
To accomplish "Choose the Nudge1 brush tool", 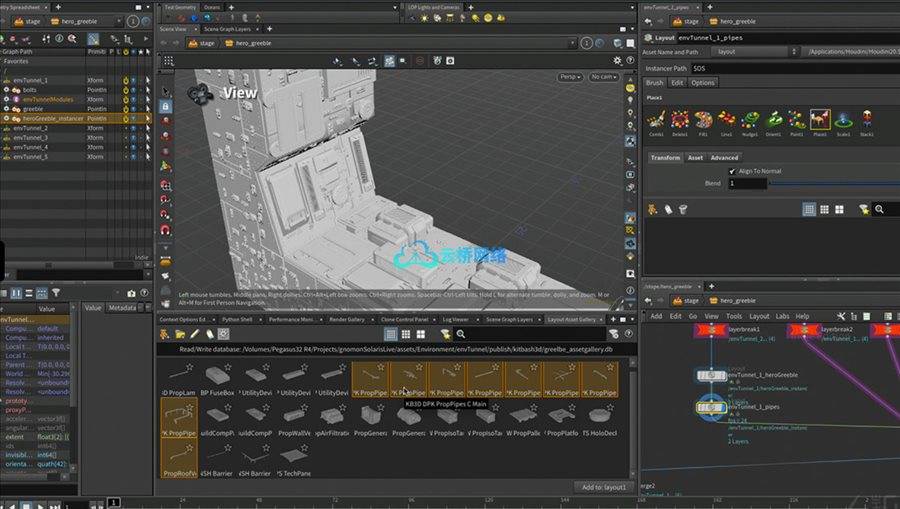I will point(750,120).
